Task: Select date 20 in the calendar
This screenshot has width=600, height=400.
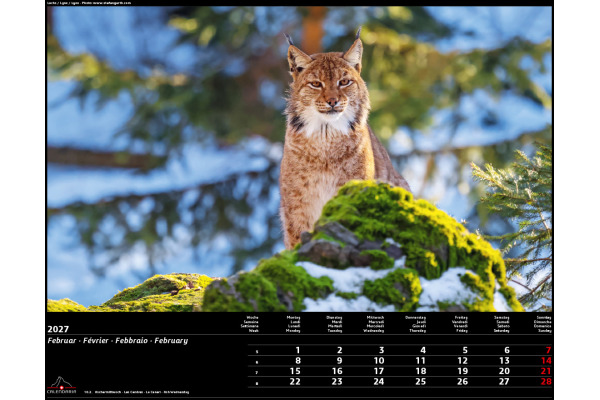Action: [x=504, y=371]
